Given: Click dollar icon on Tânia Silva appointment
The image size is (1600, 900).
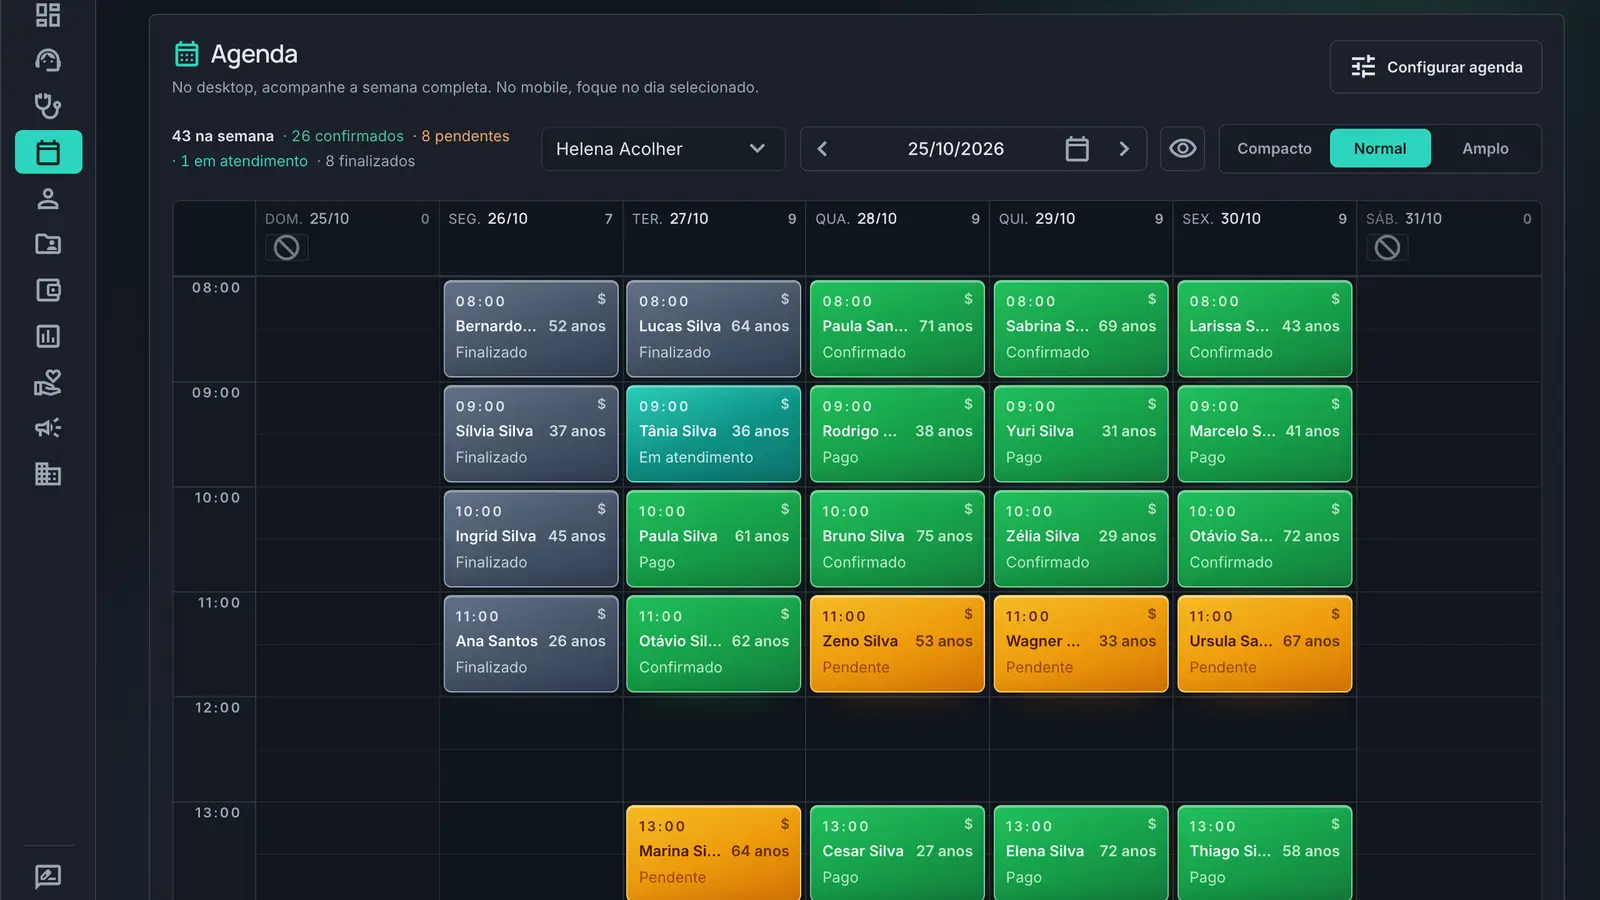Looking at the screenshot, I should pyautogui.click(x=785, y=404).
